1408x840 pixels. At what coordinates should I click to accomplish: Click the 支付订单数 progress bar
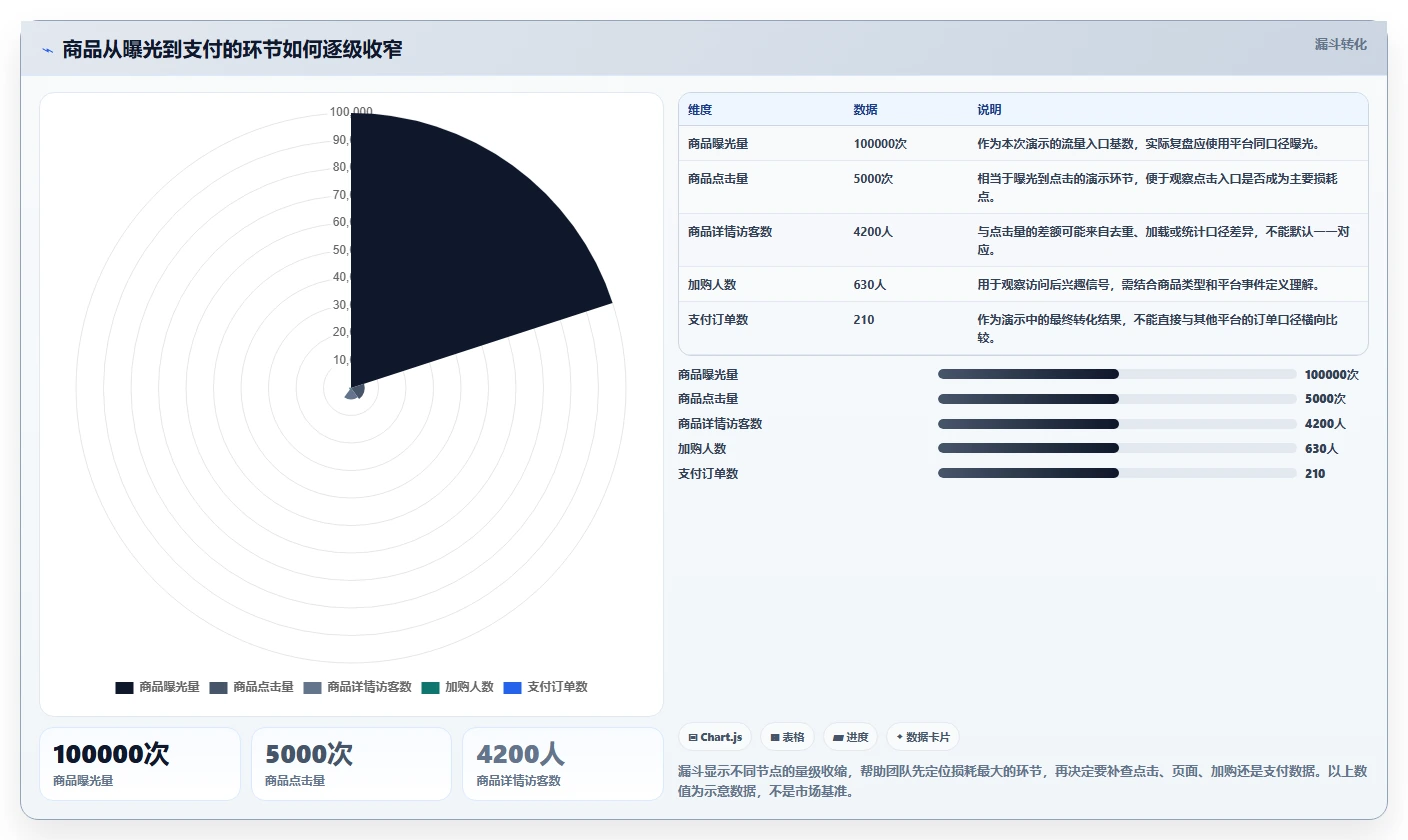(x=1117, y=473)
